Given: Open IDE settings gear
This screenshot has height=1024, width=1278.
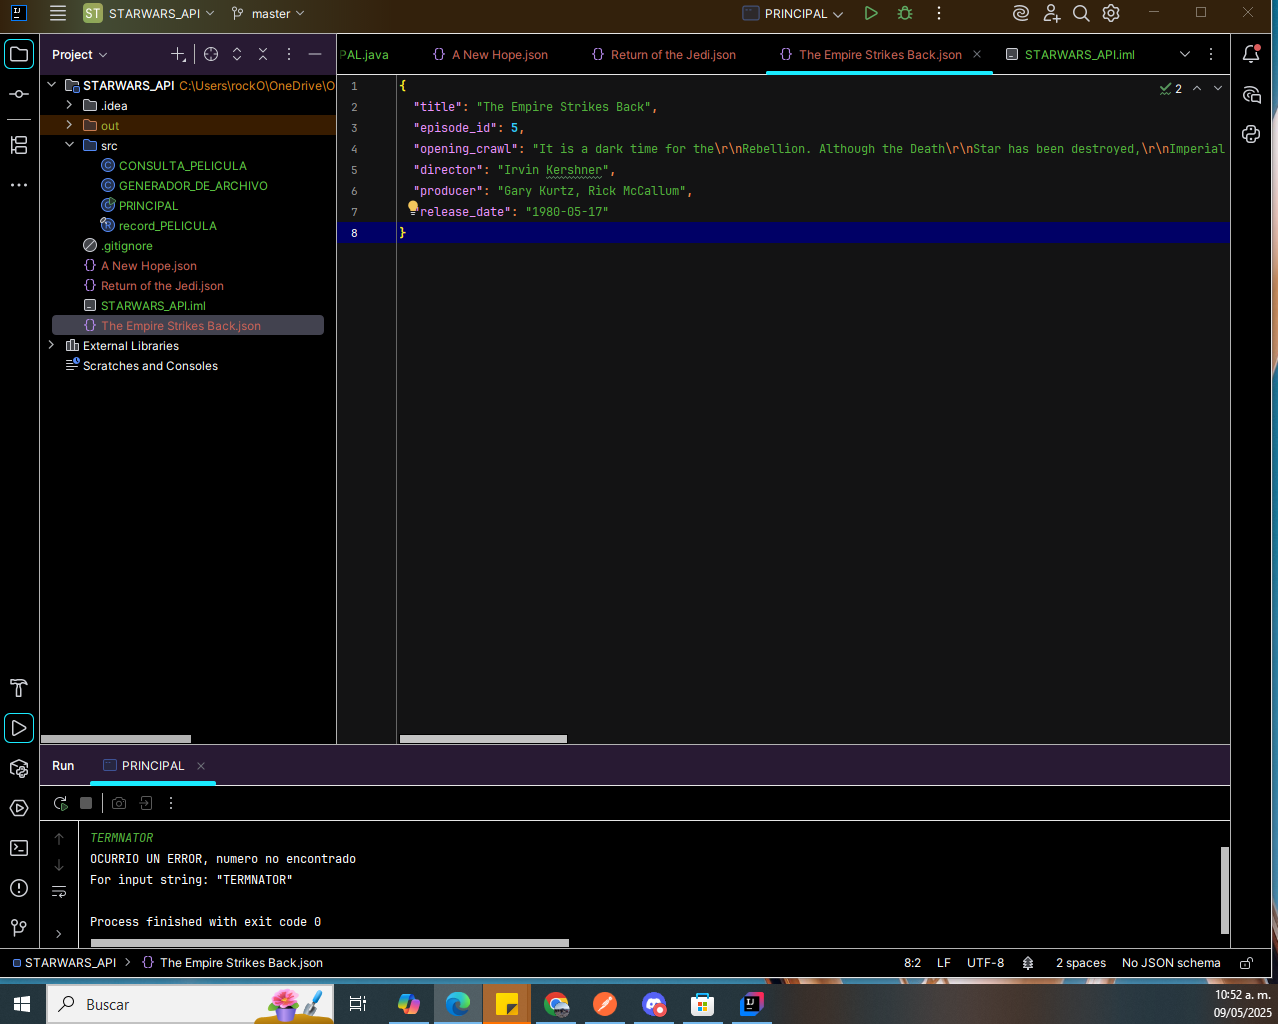Looking at the screenshot, I should tap(1111, 14).
